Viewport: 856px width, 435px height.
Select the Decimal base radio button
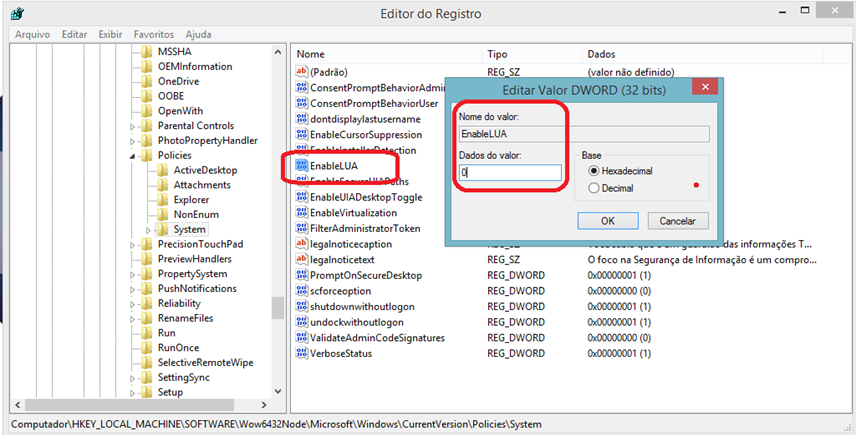point(594,188)
